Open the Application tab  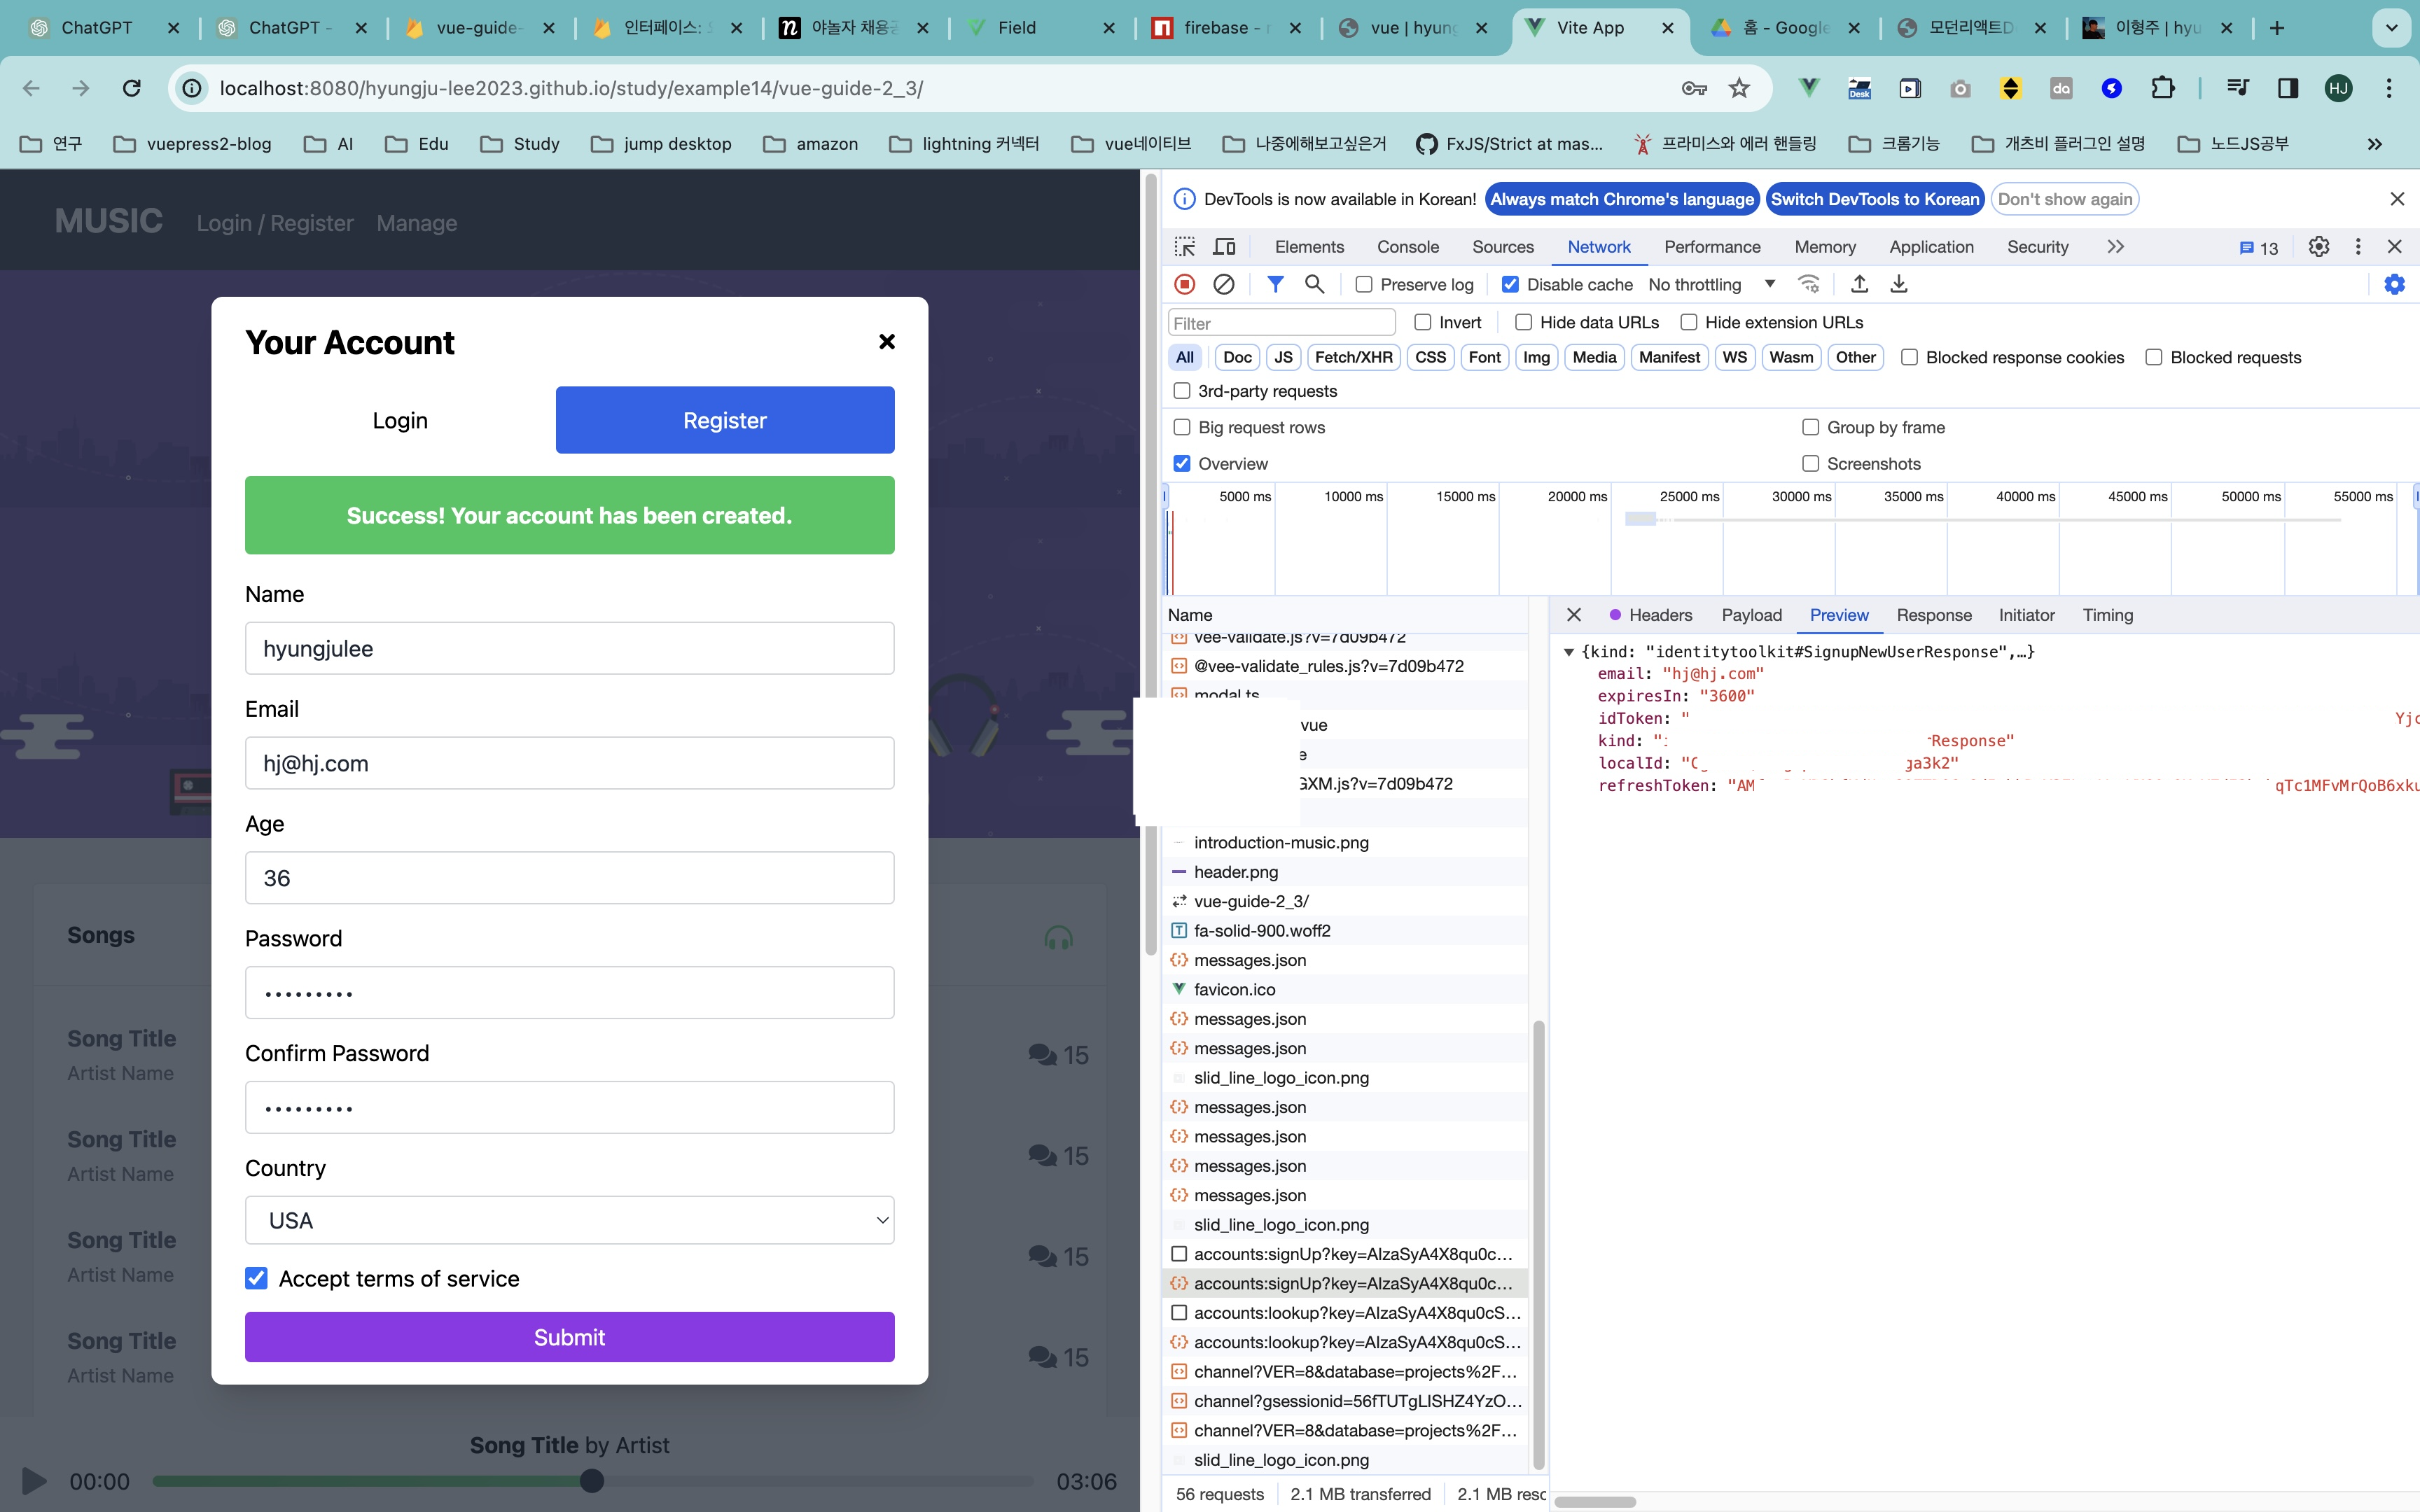pyautogui.click(x=1930, y=247)
